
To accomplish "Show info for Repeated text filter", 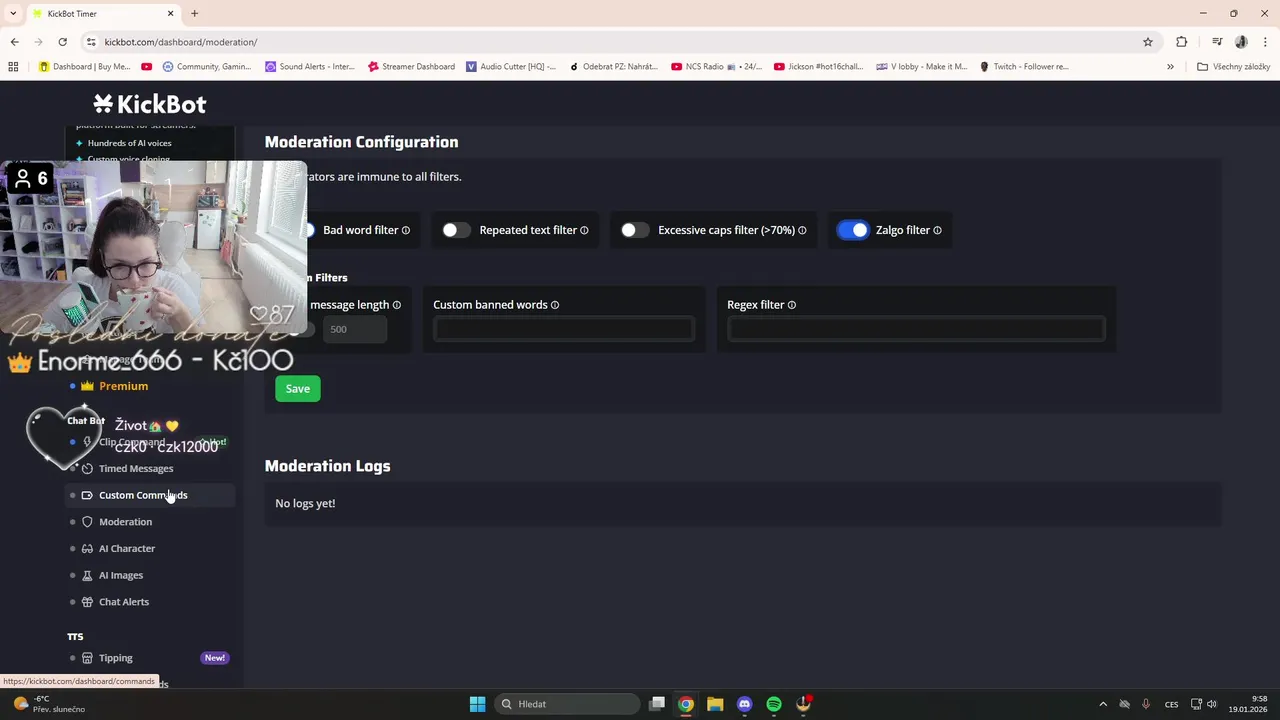I will (x=584, y=230).
